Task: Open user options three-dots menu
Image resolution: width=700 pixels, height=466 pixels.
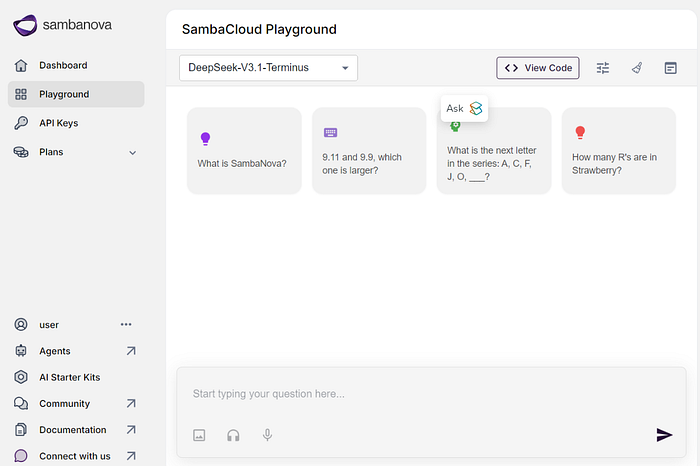Action: click(126, 324)
